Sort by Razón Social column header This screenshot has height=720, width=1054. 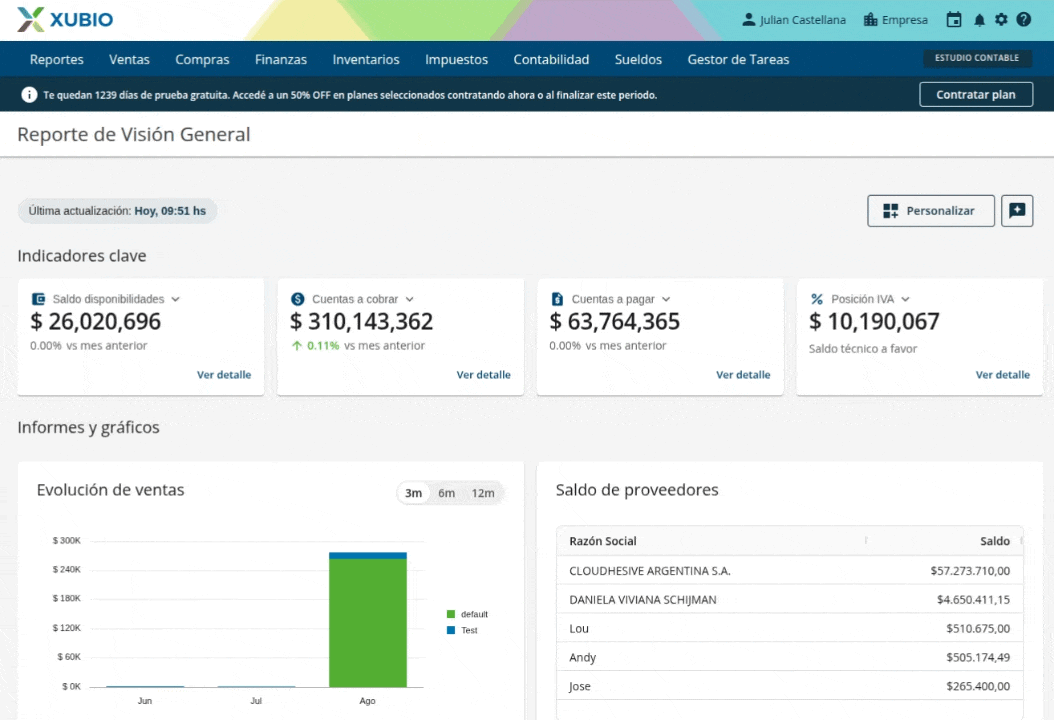point(602,541)
